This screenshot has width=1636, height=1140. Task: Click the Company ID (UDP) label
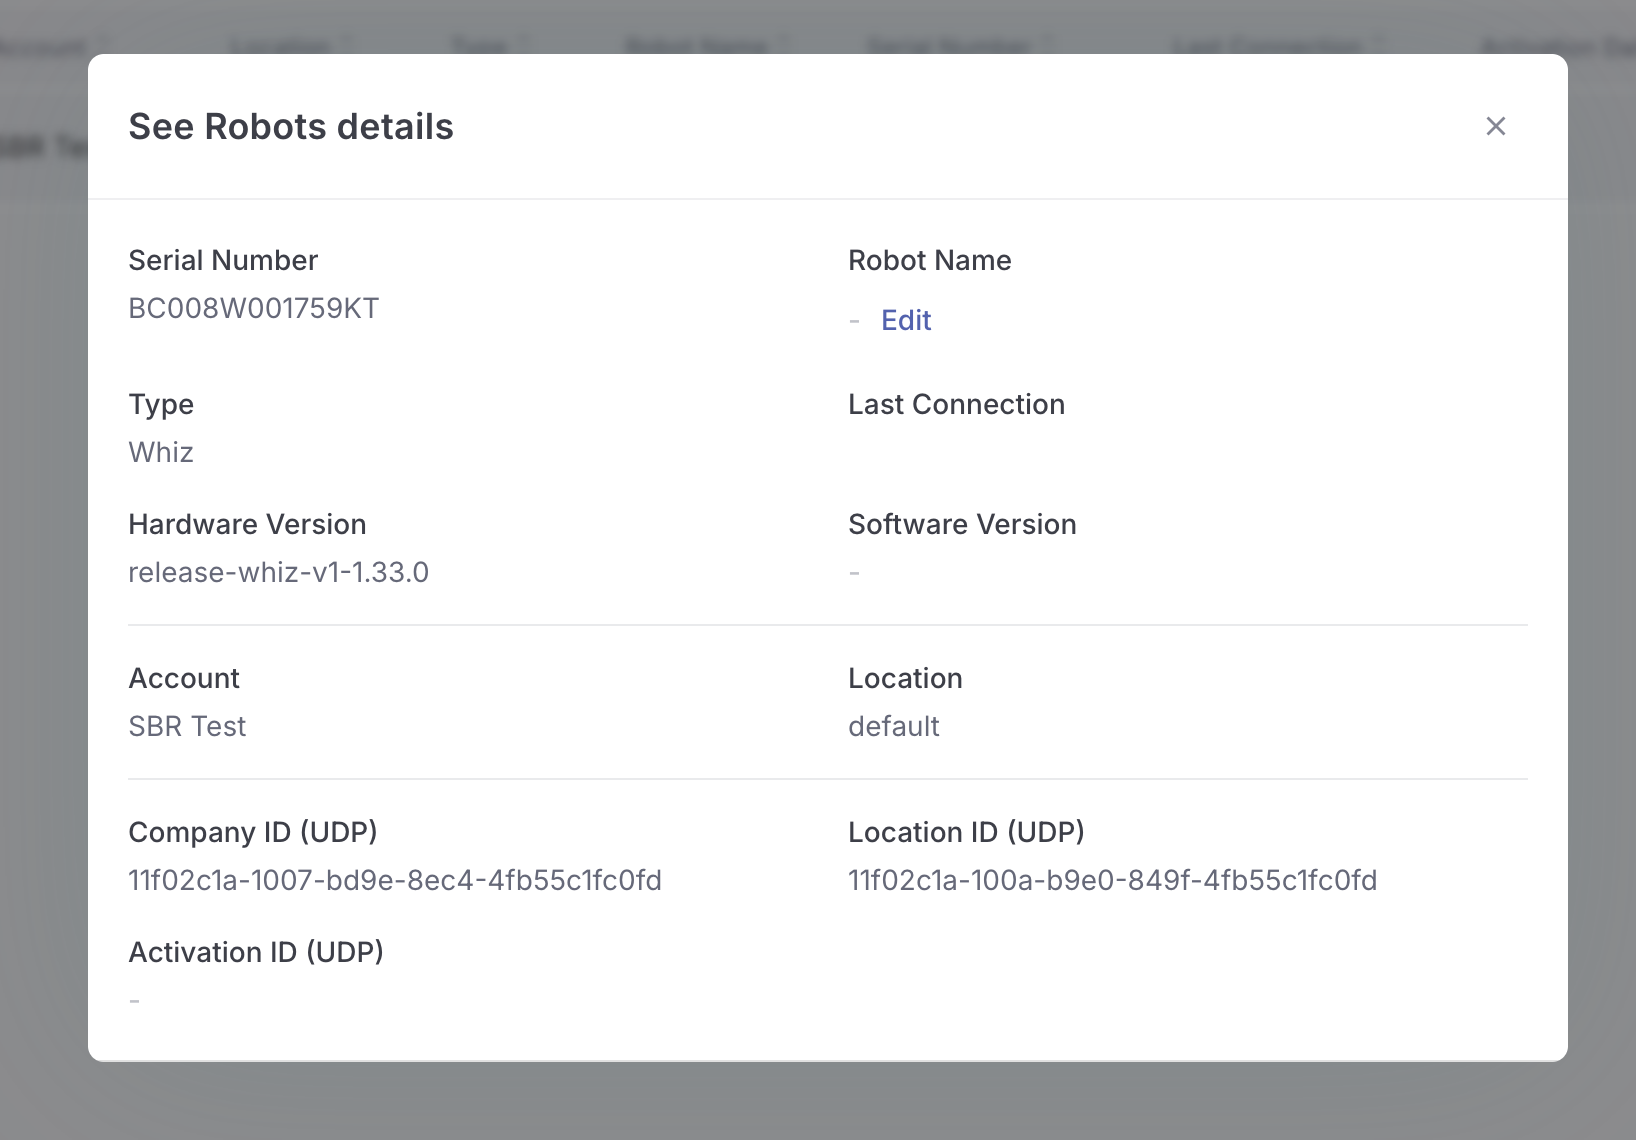[253, 832]
